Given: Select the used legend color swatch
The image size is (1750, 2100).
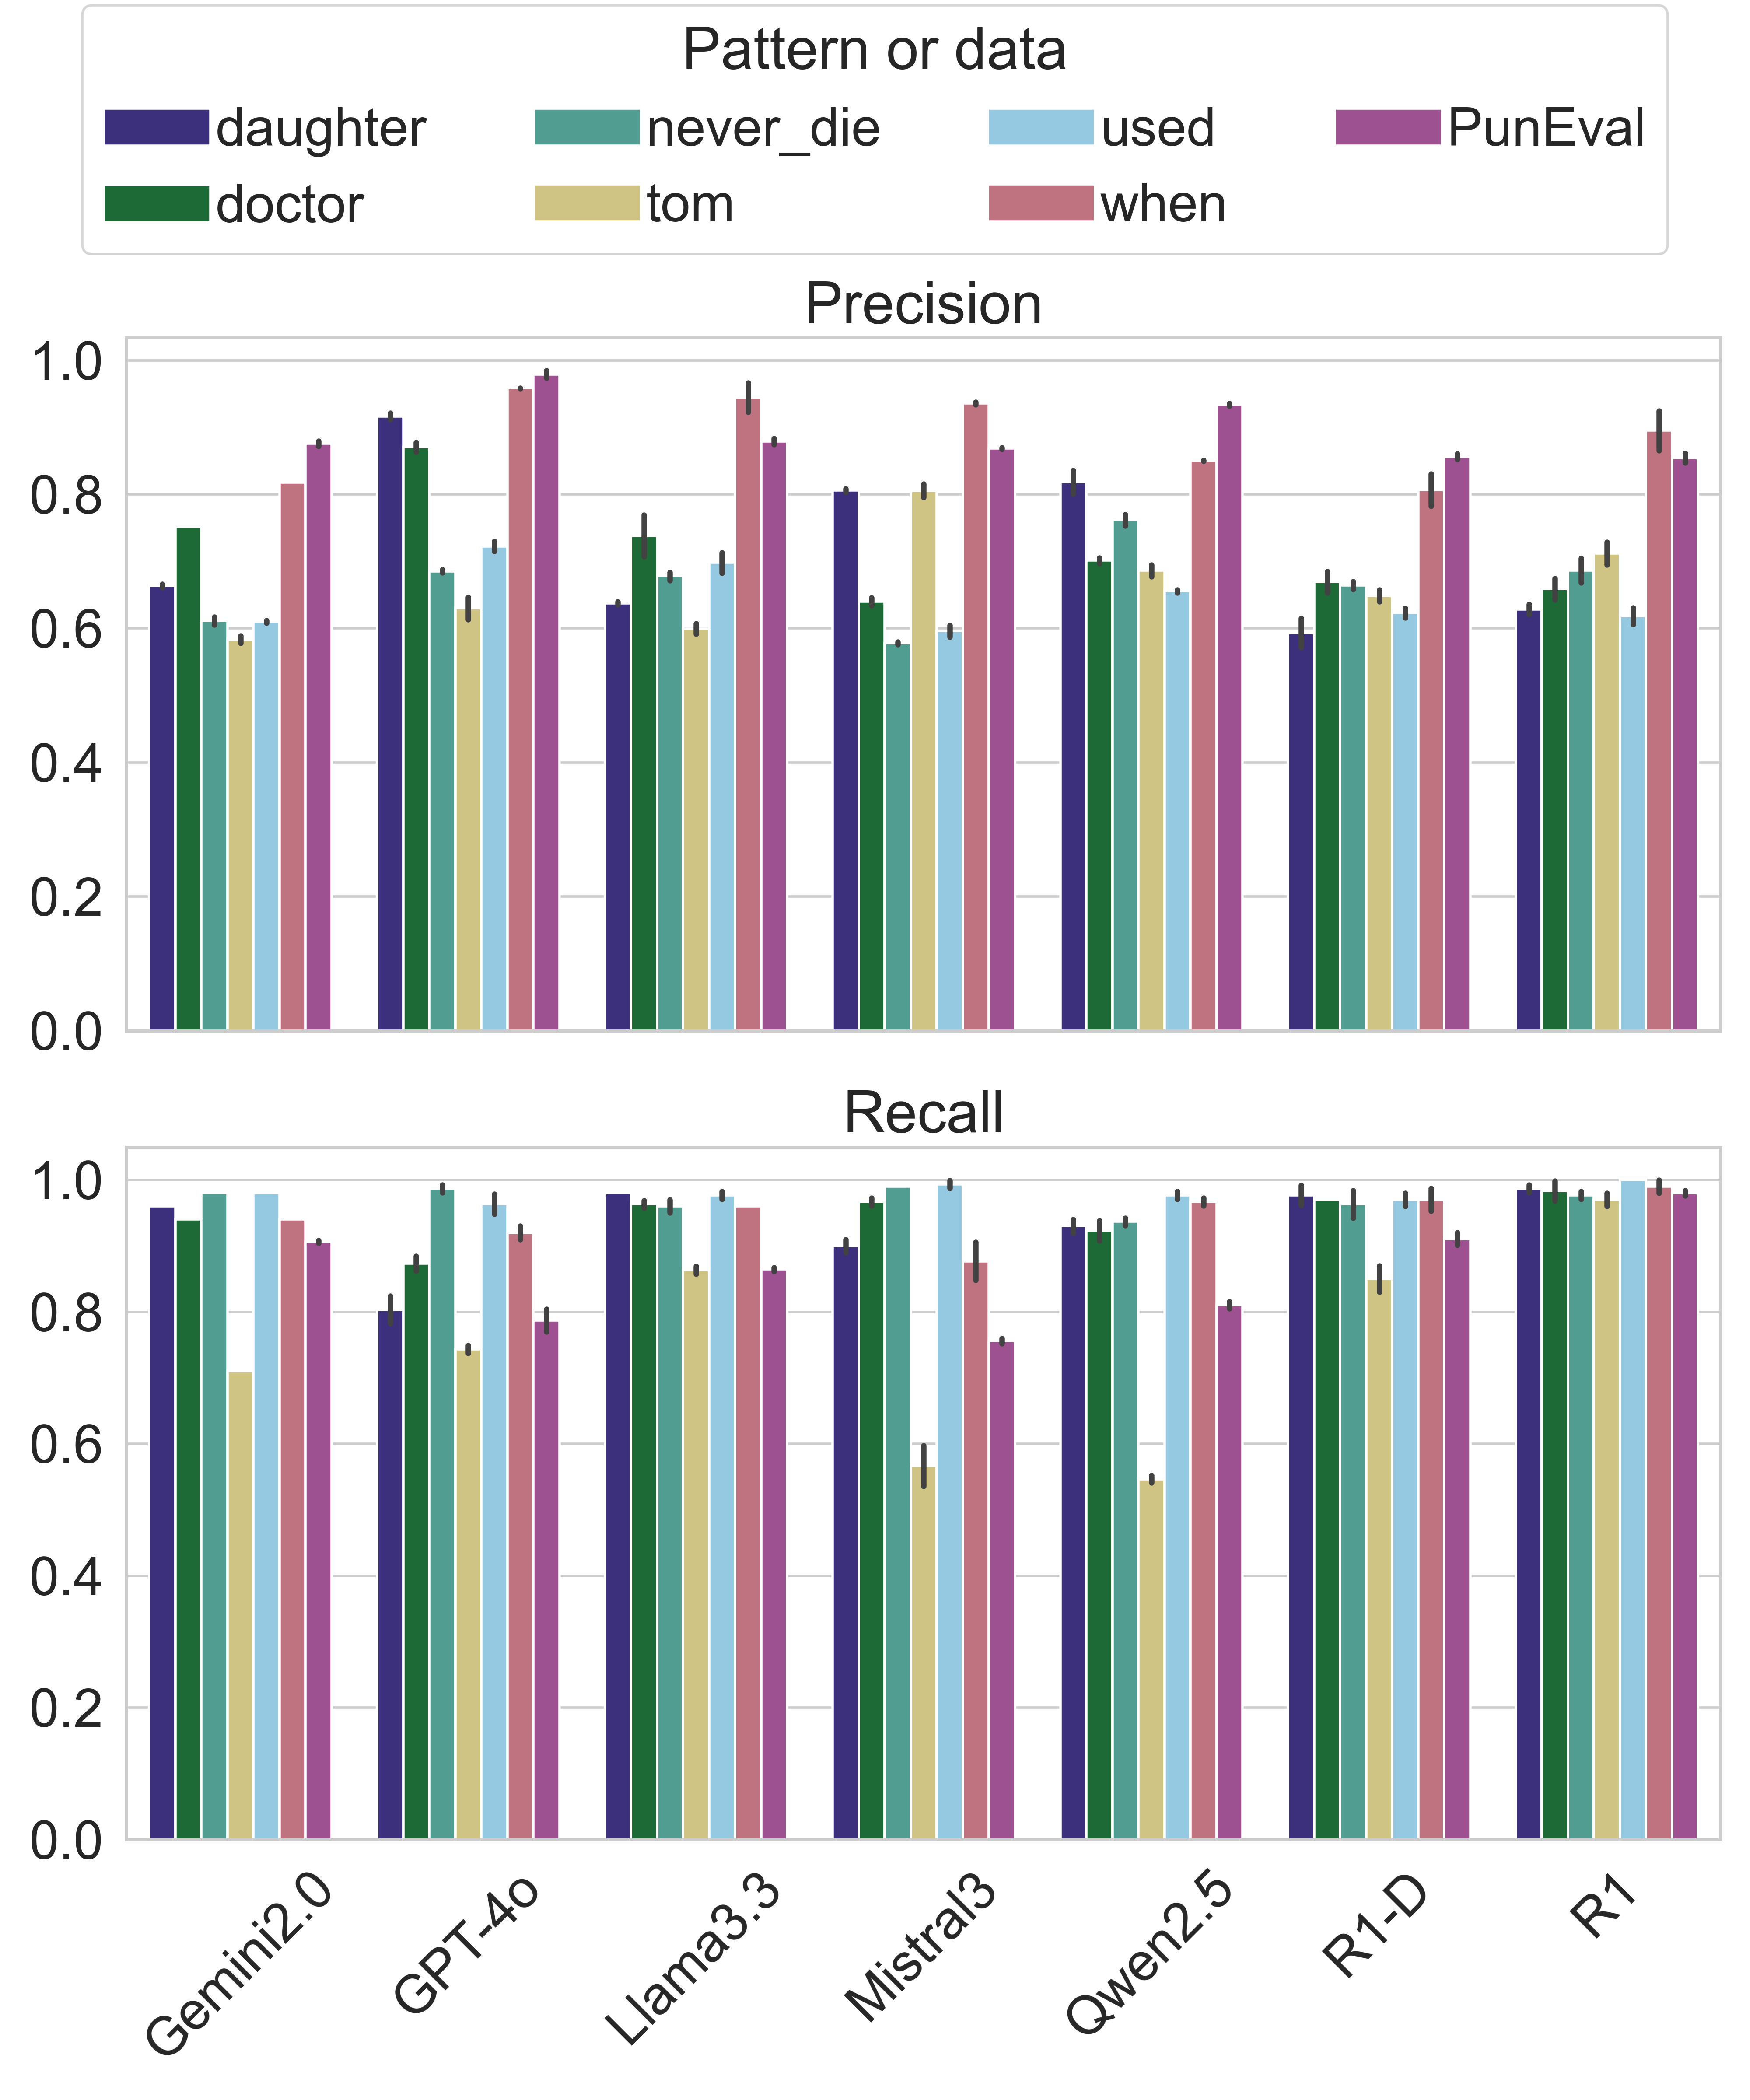Looking at the screenshot, I should [x=1041, y=127].
